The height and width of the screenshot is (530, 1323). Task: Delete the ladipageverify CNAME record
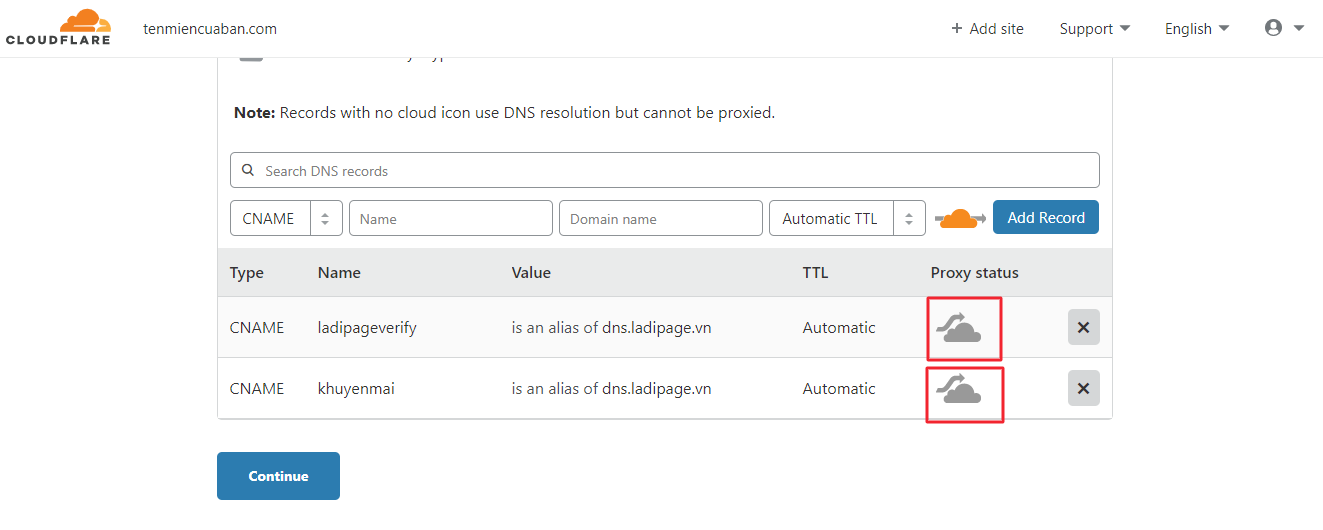coord(1083,327)
